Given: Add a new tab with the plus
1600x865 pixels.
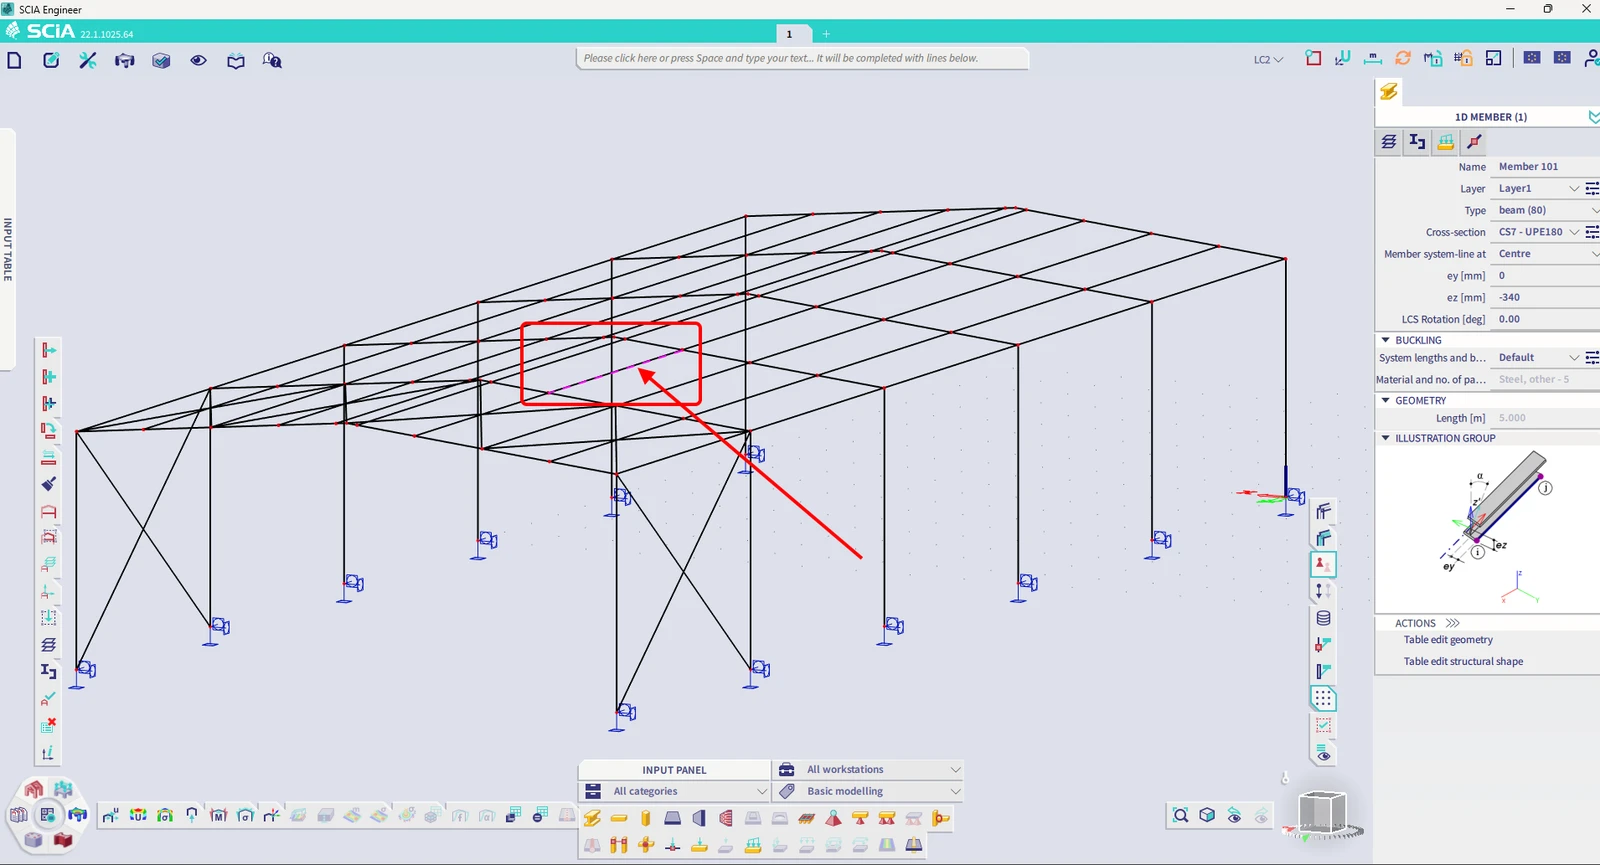Looking at the screenshot, I should [x=826, y=34].
